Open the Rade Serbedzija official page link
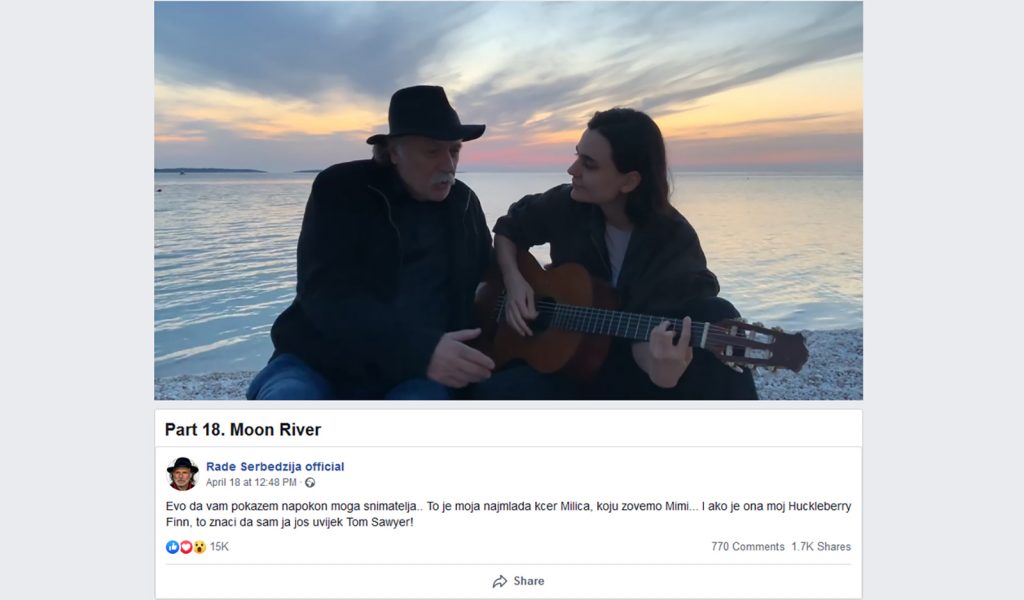This screenshot has height=600, width=1024. (x=275, y=467)
